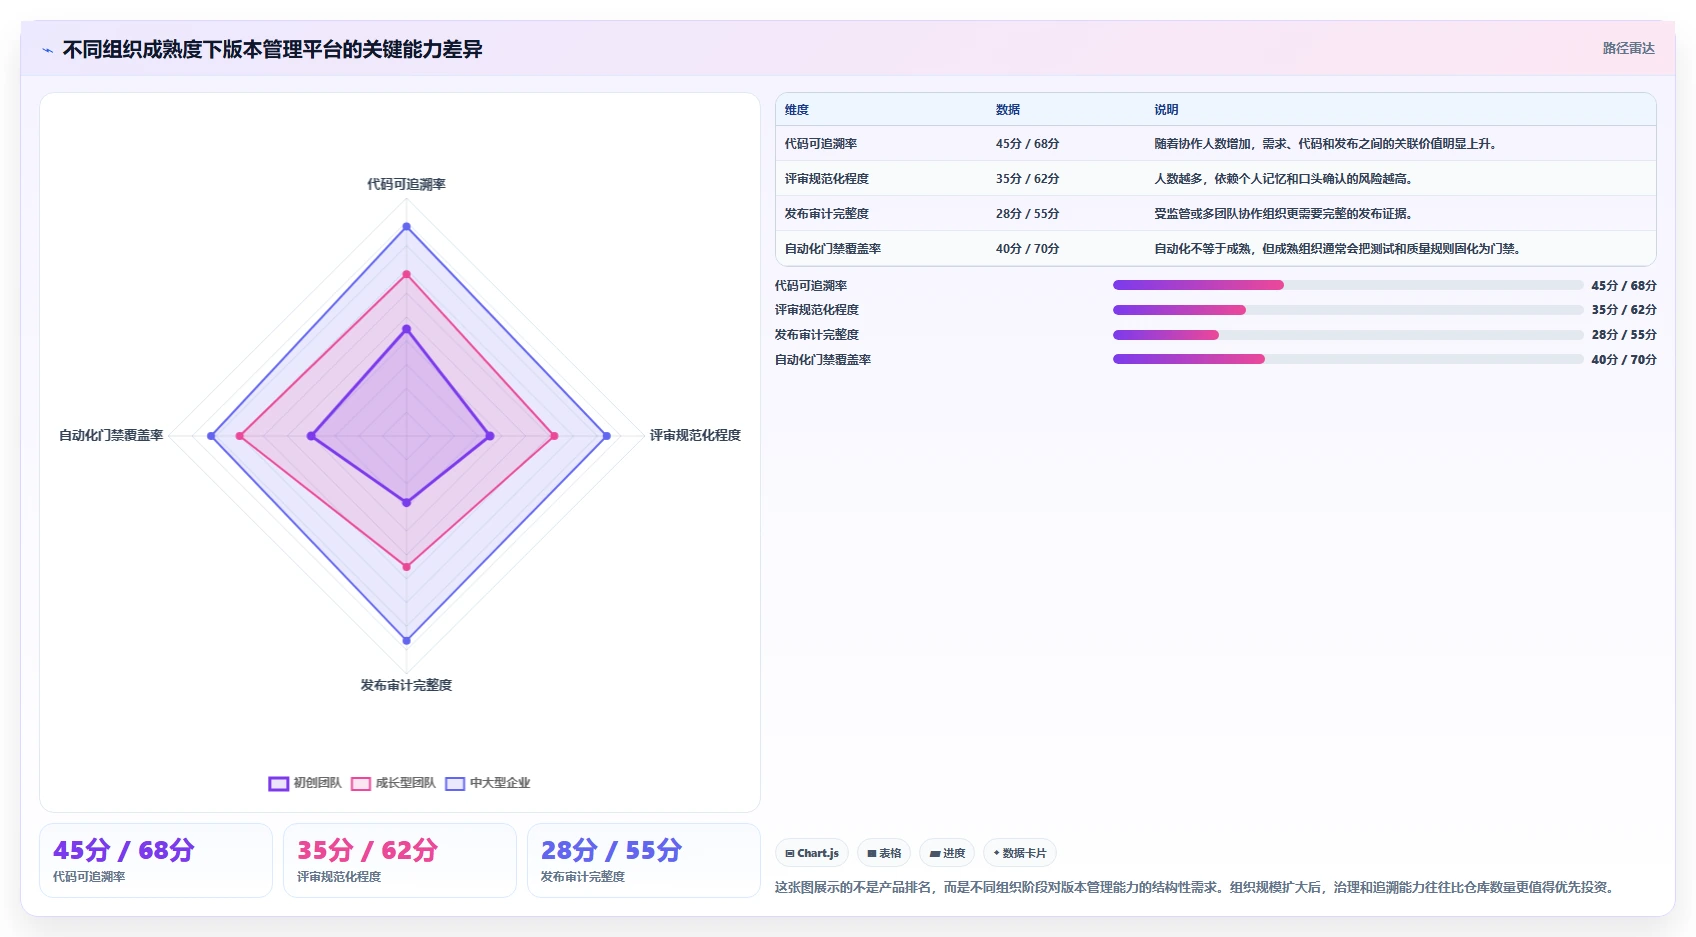Image resolution: width=1696 pixels, height=937 pixels.
Task: Toggle the 中大型企业 legend item
Action: tap(488, 783)
